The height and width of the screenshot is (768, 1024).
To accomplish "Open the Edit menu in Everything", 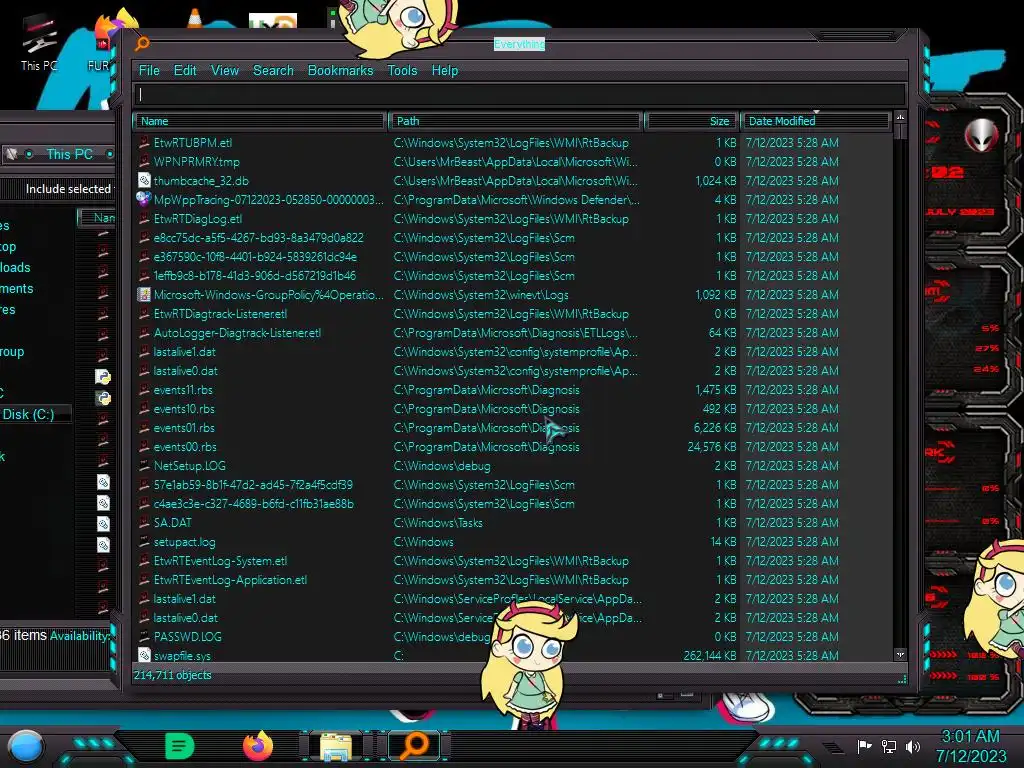I will pyautogui.click(x=185, y=71).
